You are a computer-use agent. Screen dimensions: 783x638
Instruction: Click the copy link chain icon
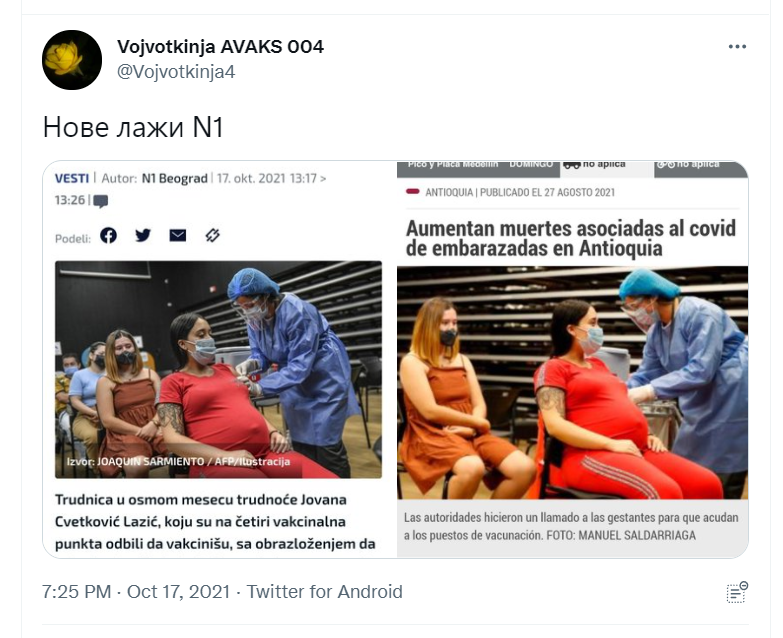[213, 235]
